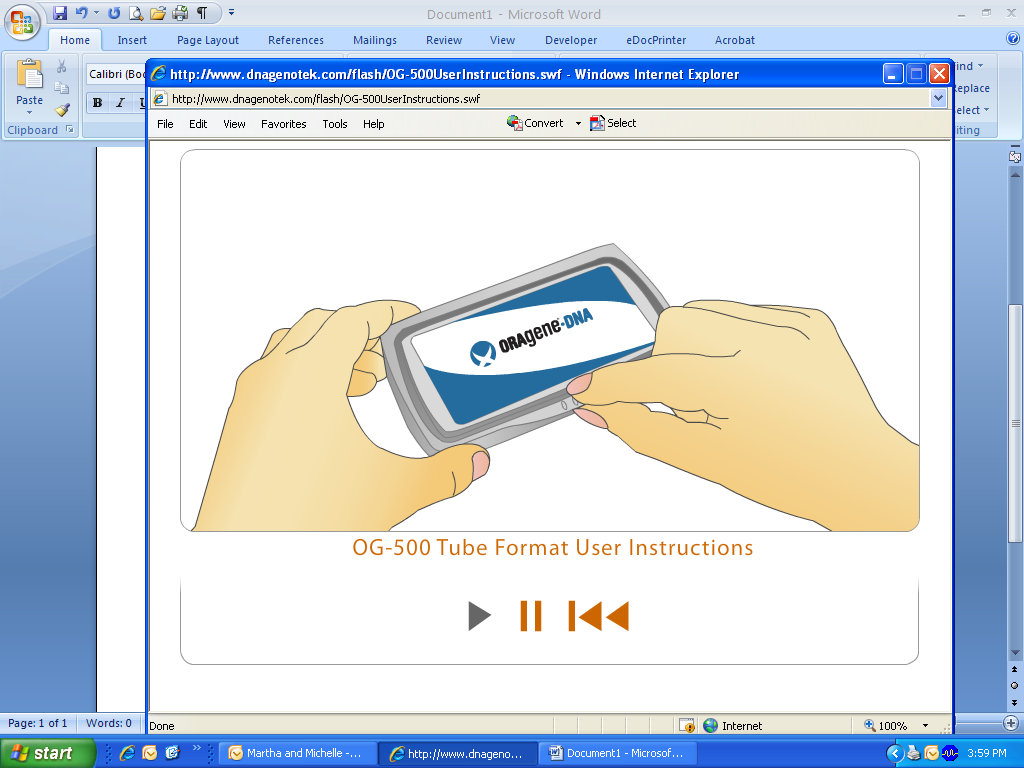The width and height of the screenshot is (1024, 768).
Task: Launch Internet Explorer from Quick Launch
Action: 127,753
